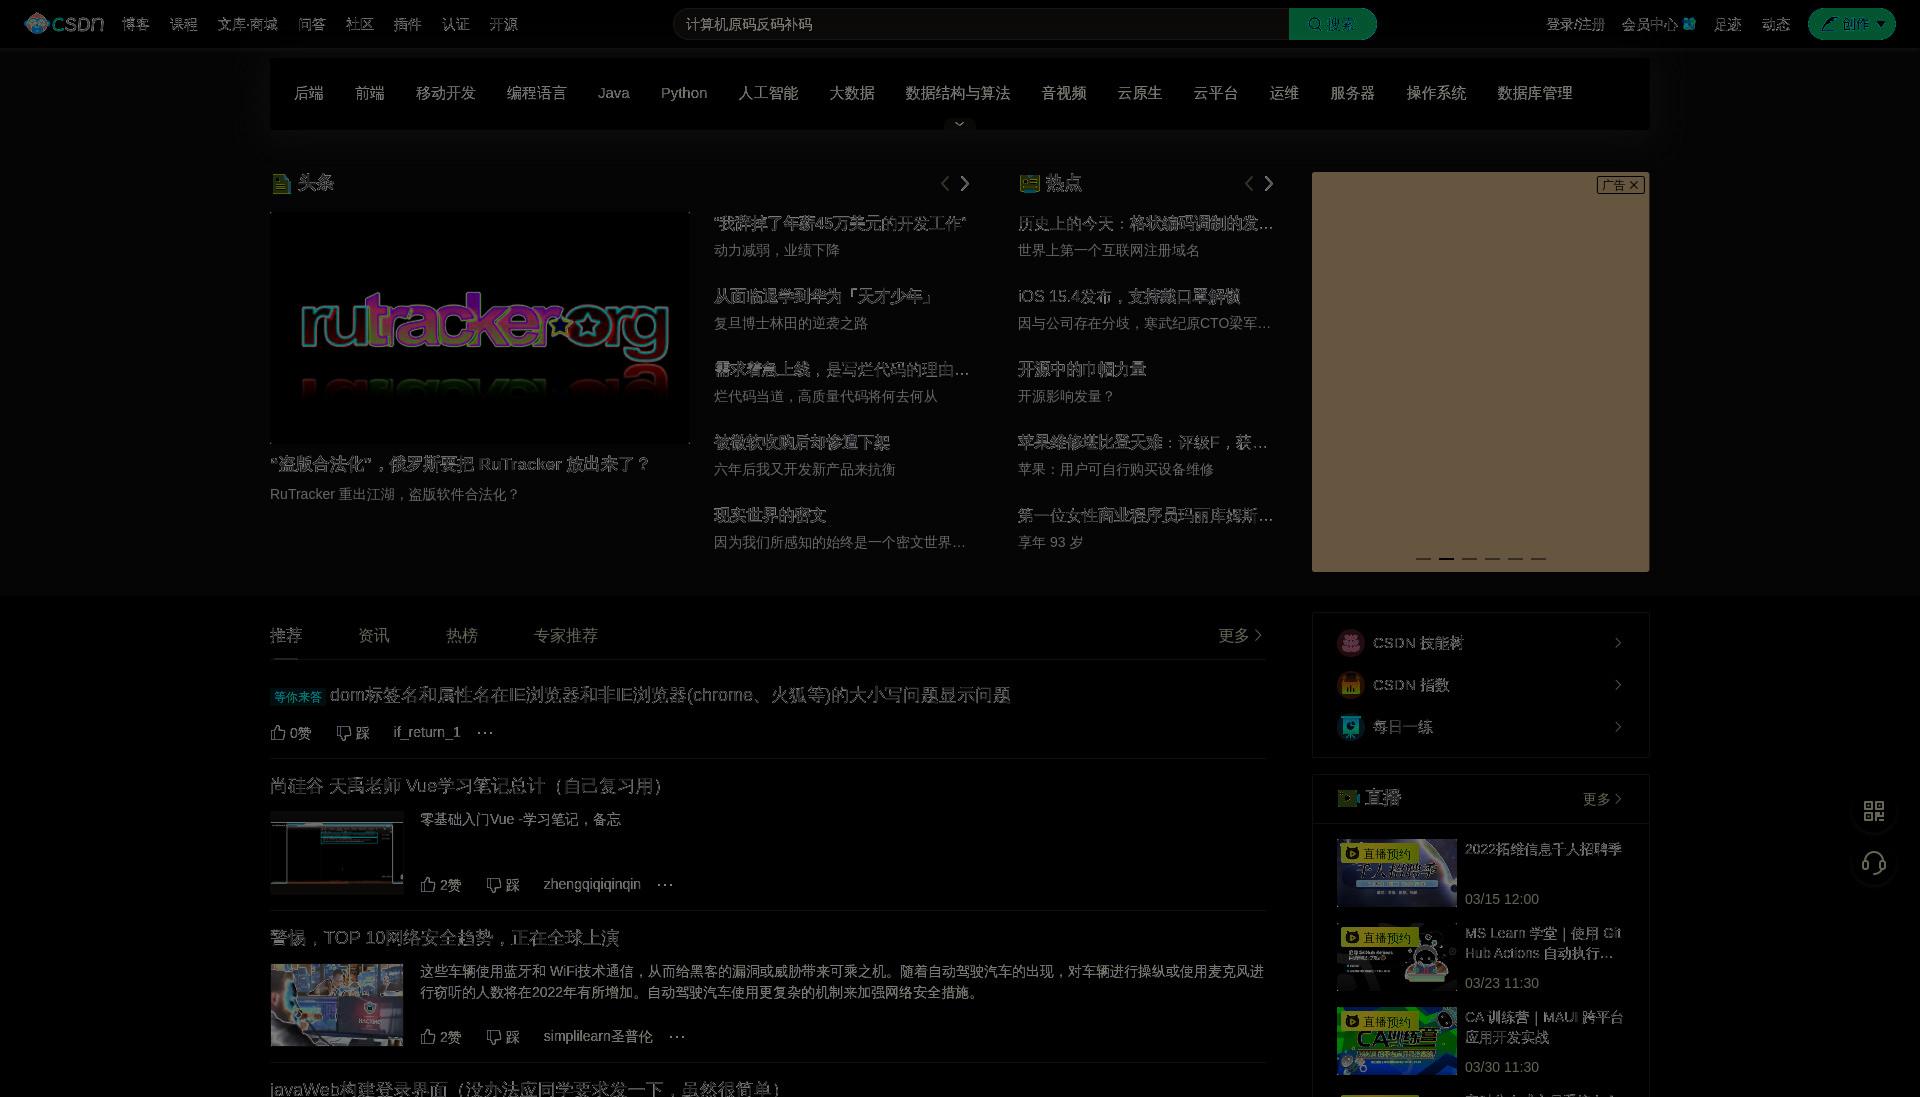Click the green search button
This screenshot has width=1920, height=1097.
click(1332, 24)
